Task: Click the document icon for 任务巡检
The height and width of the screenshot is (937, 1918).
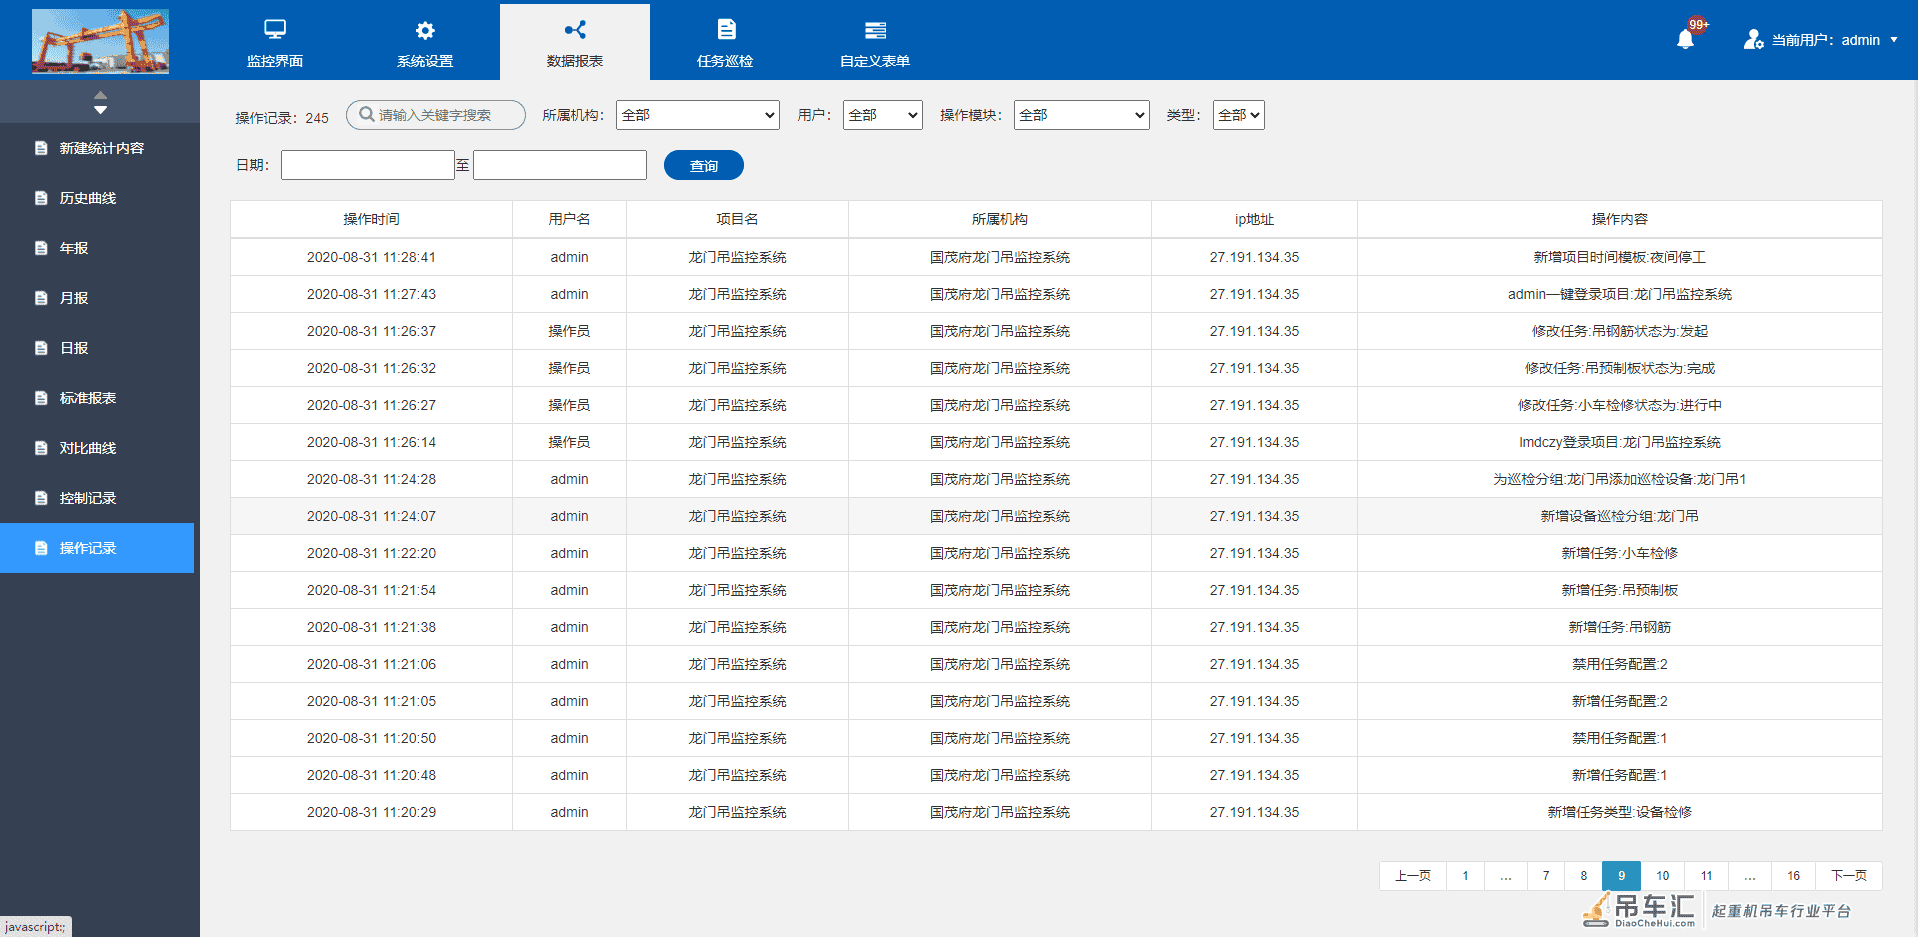Action: 727,30
